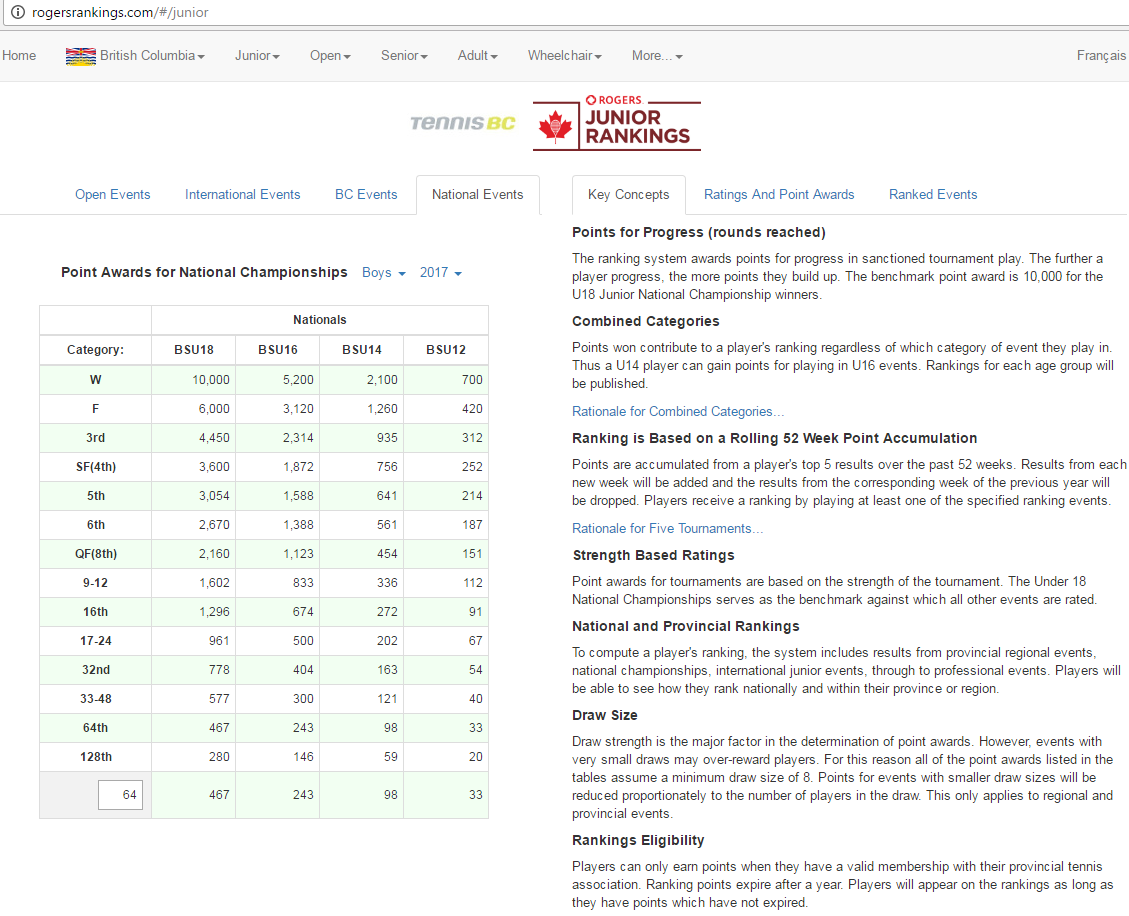The height and width of the screenshot is (916, 1129).
Task: Click the 64th row label
Action: point(96,728)
